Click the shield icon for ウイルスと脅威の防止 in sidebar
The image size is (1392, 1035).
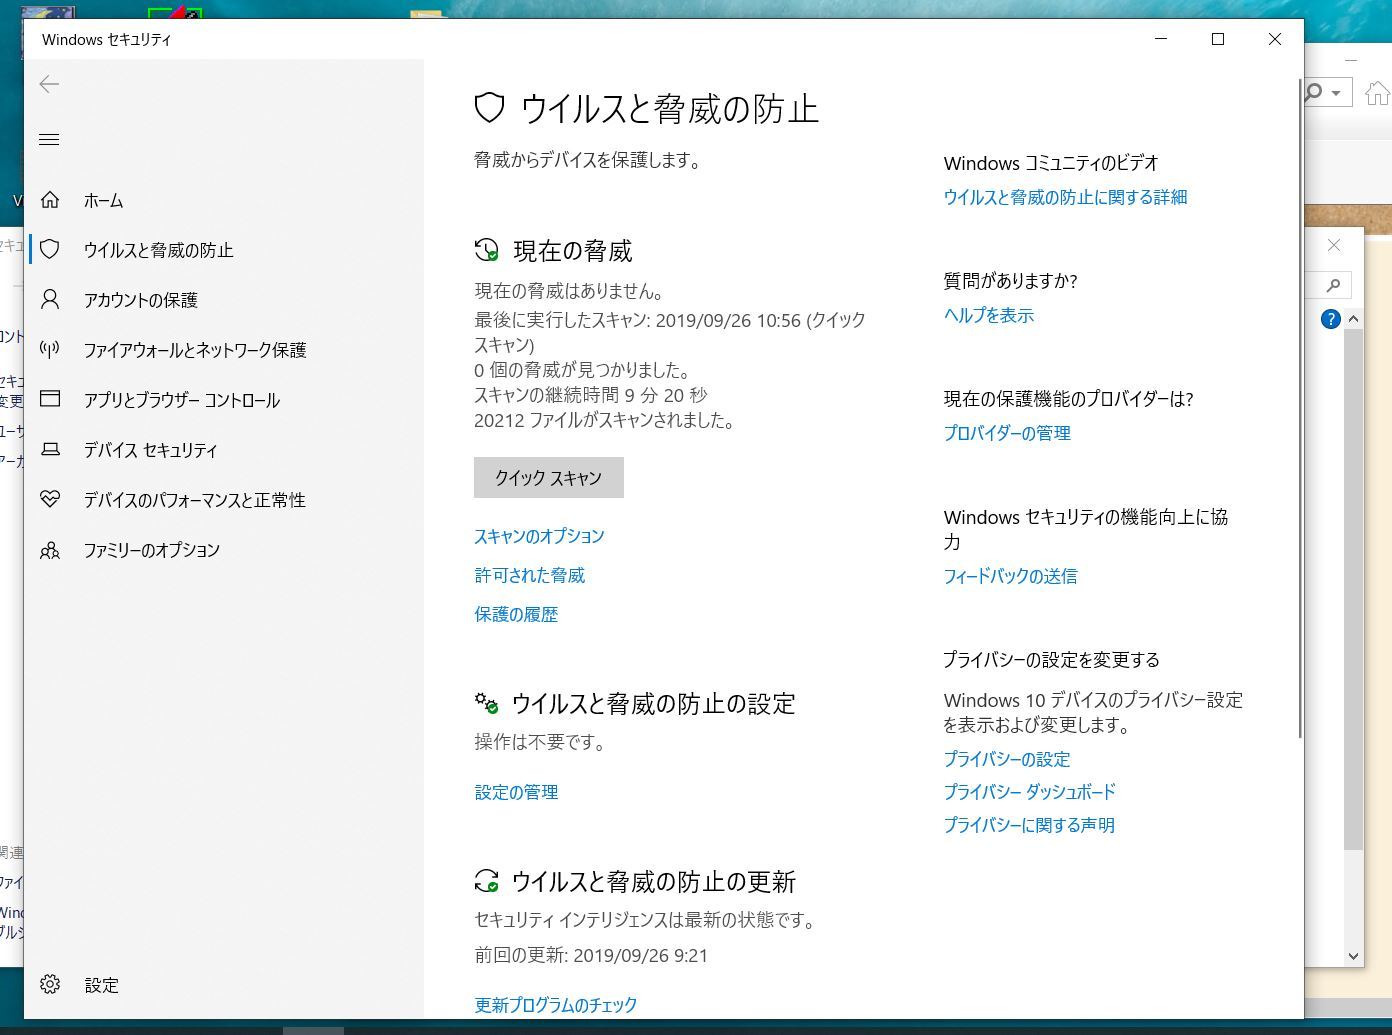[50, 249]
